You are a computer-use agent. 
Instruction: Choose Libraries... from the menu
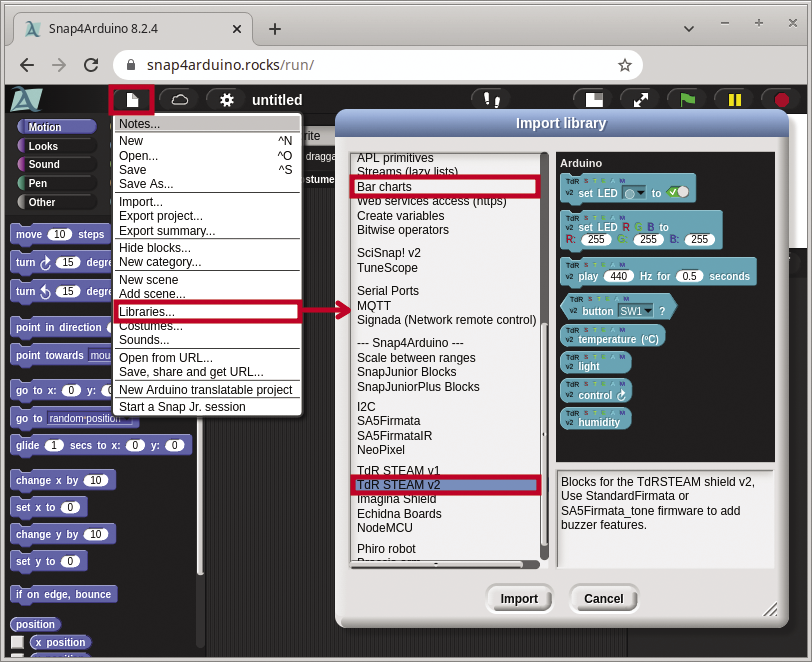[x=207, y=311]
